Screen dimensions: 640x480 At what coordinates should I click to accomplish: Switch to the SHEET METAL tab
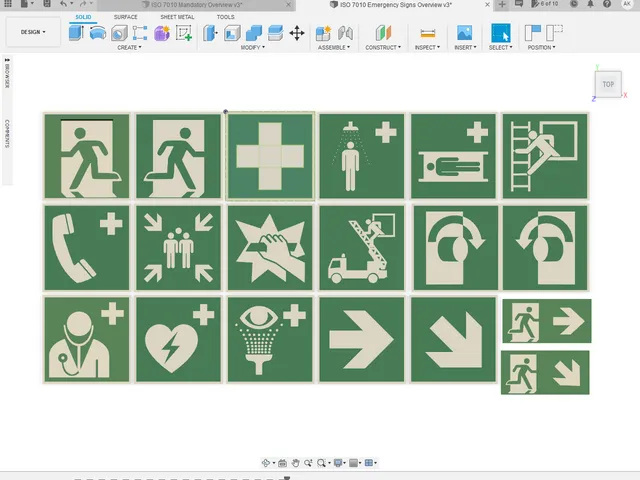177,17
